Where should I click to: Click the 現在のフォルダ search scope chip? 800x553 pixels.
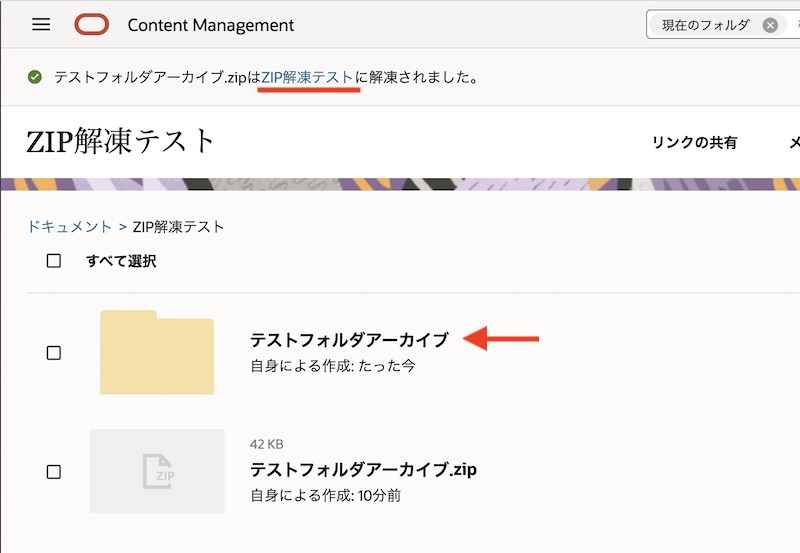[x=705, y=25]
